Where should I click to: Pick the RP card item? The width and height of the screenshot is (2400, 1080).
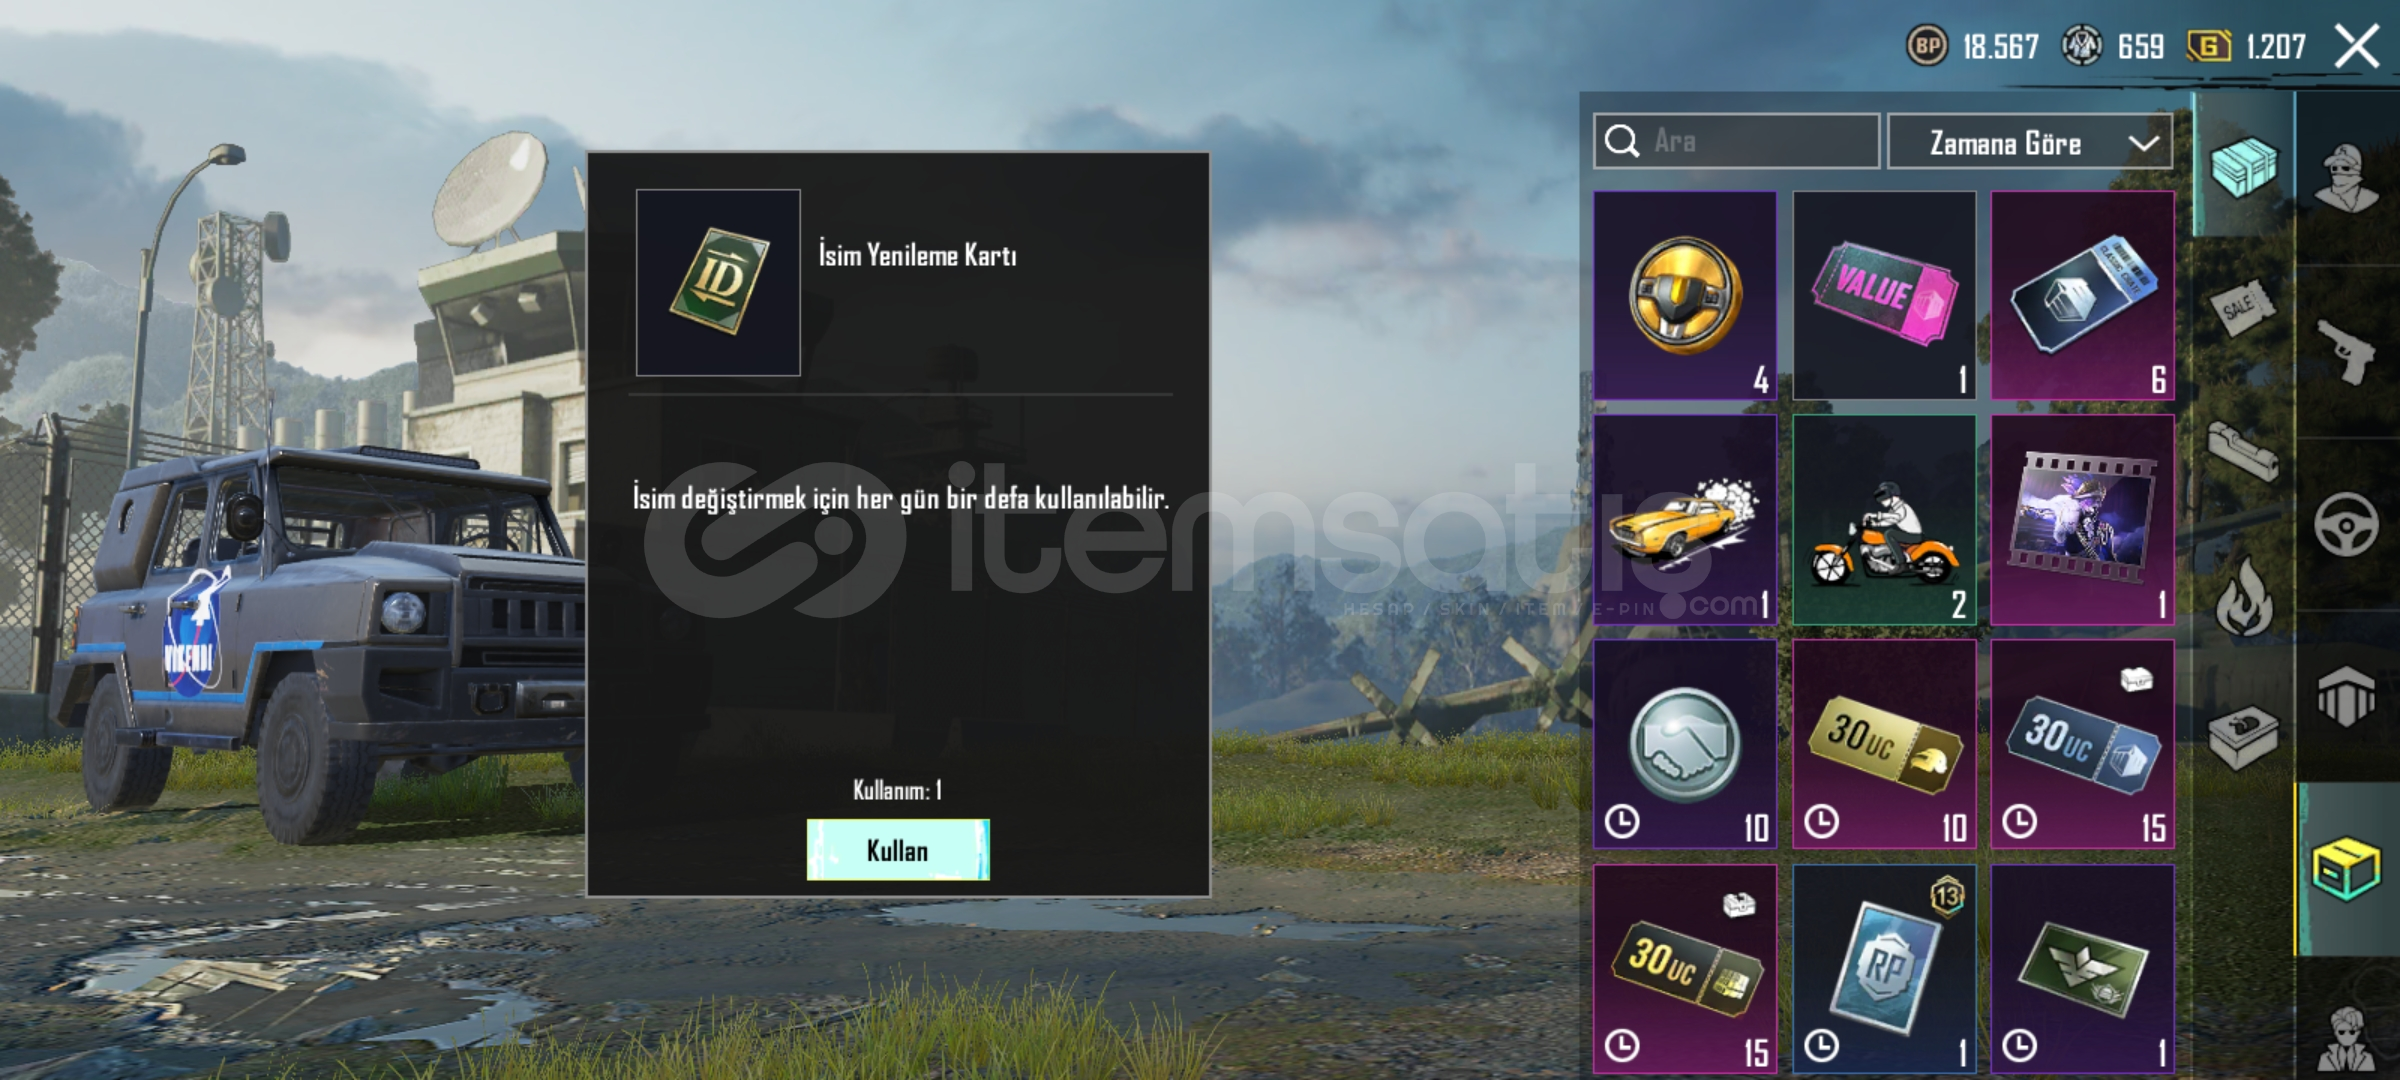coord(1884,970)
